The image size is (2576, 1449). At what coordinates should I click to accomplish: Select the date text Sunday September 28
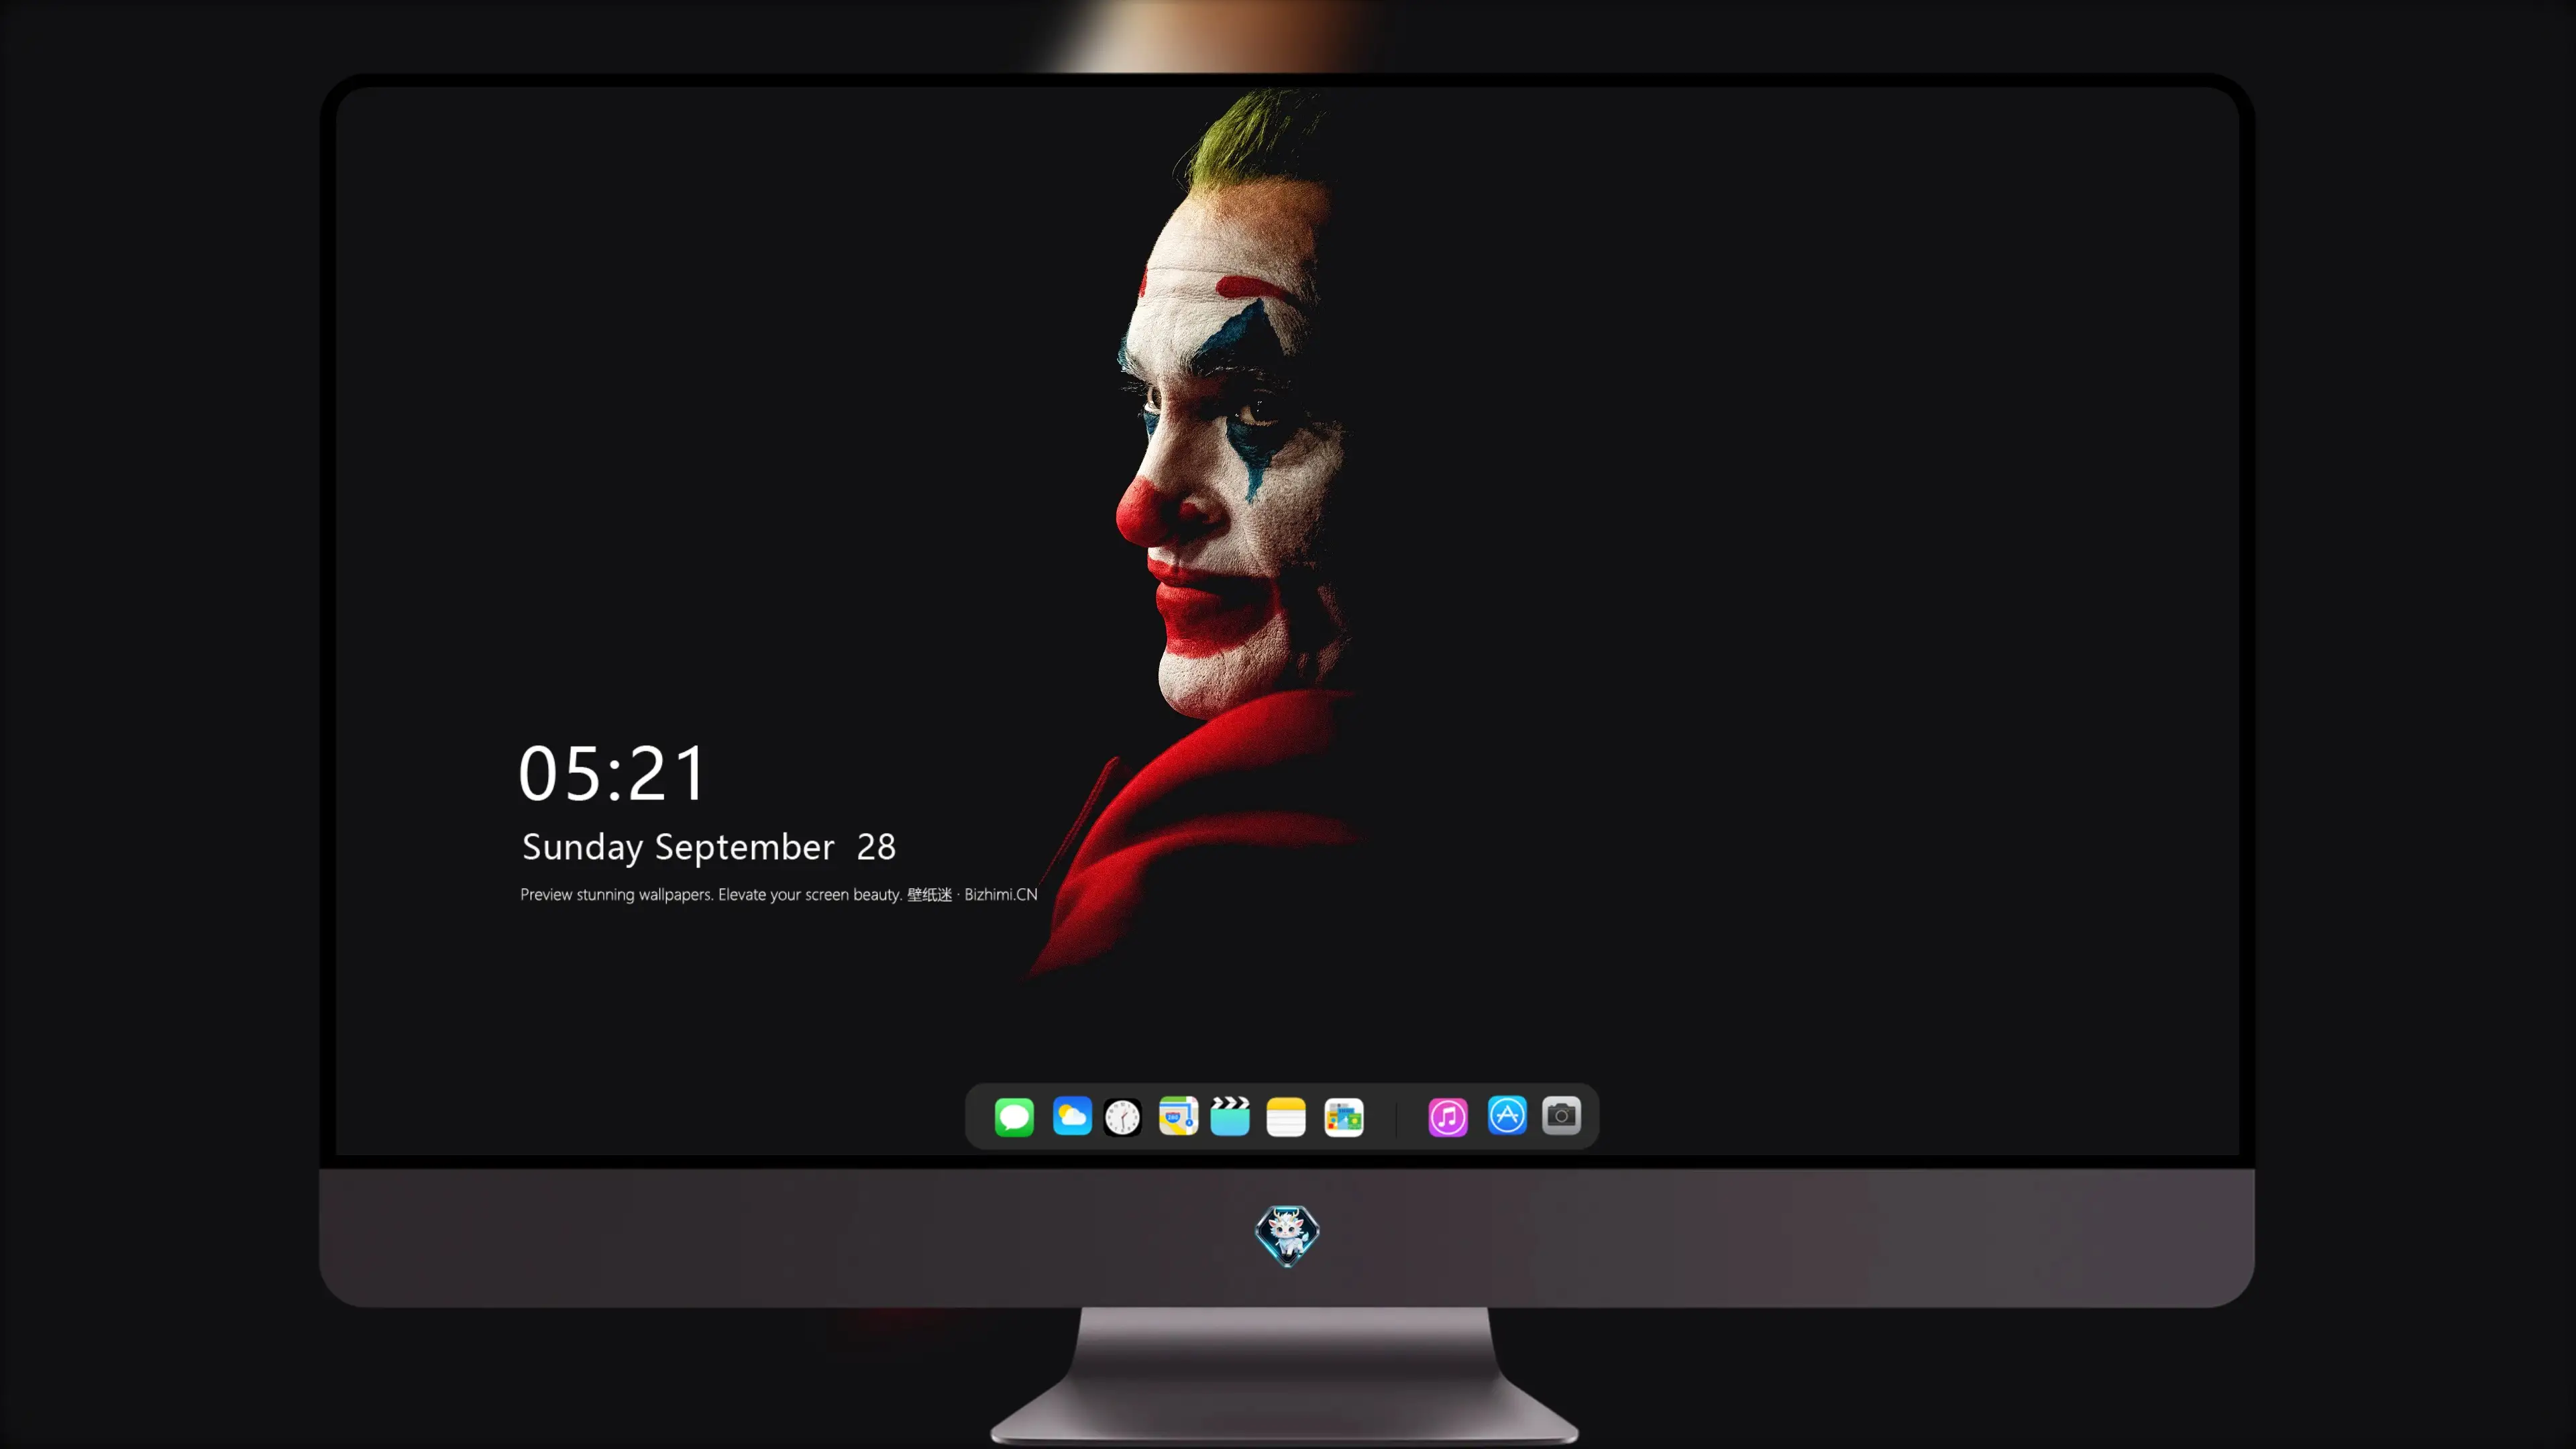pos(709,847)
